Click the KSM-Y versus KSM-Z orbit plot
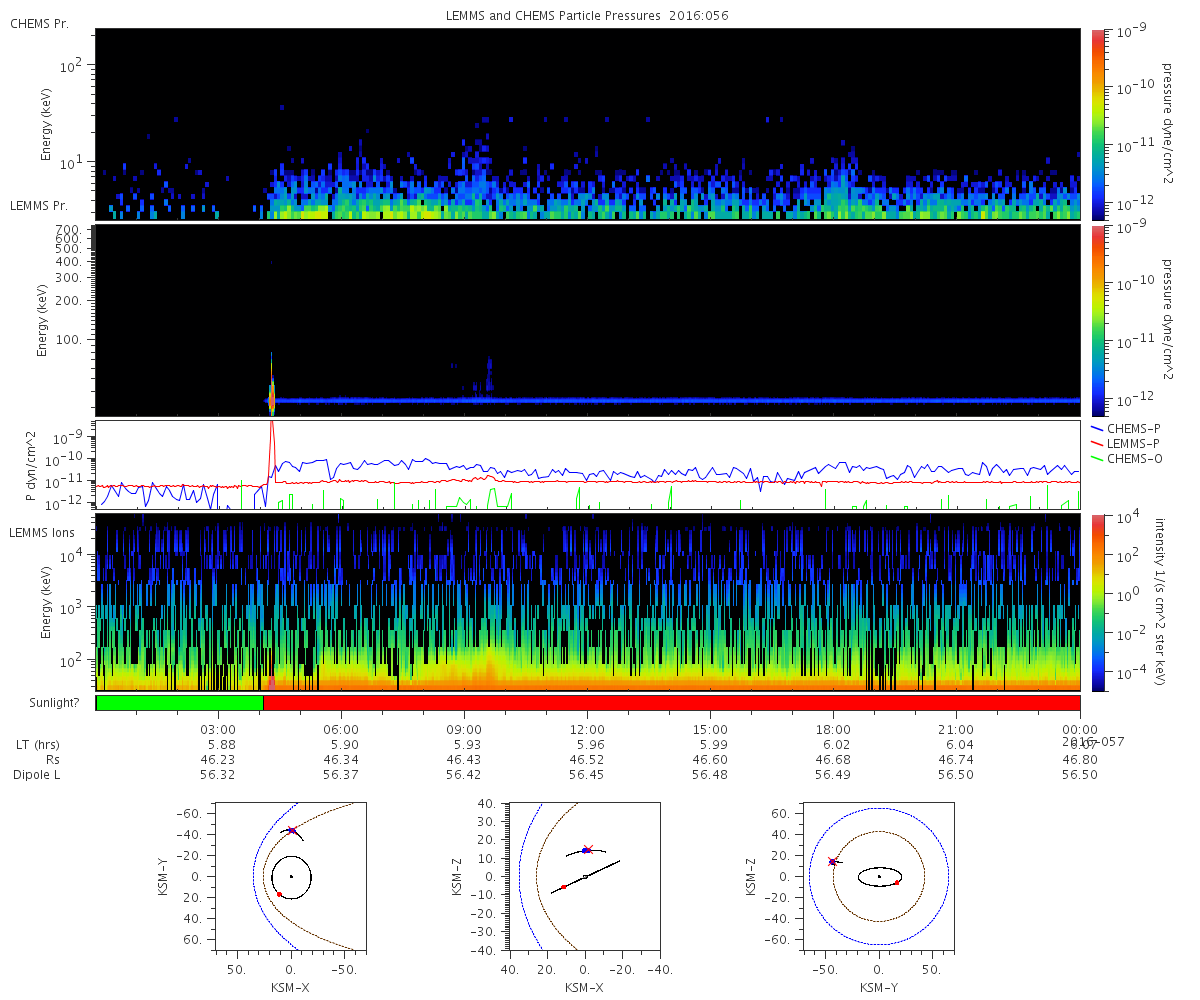1200x1000 pixels. [x=878, y=874]
